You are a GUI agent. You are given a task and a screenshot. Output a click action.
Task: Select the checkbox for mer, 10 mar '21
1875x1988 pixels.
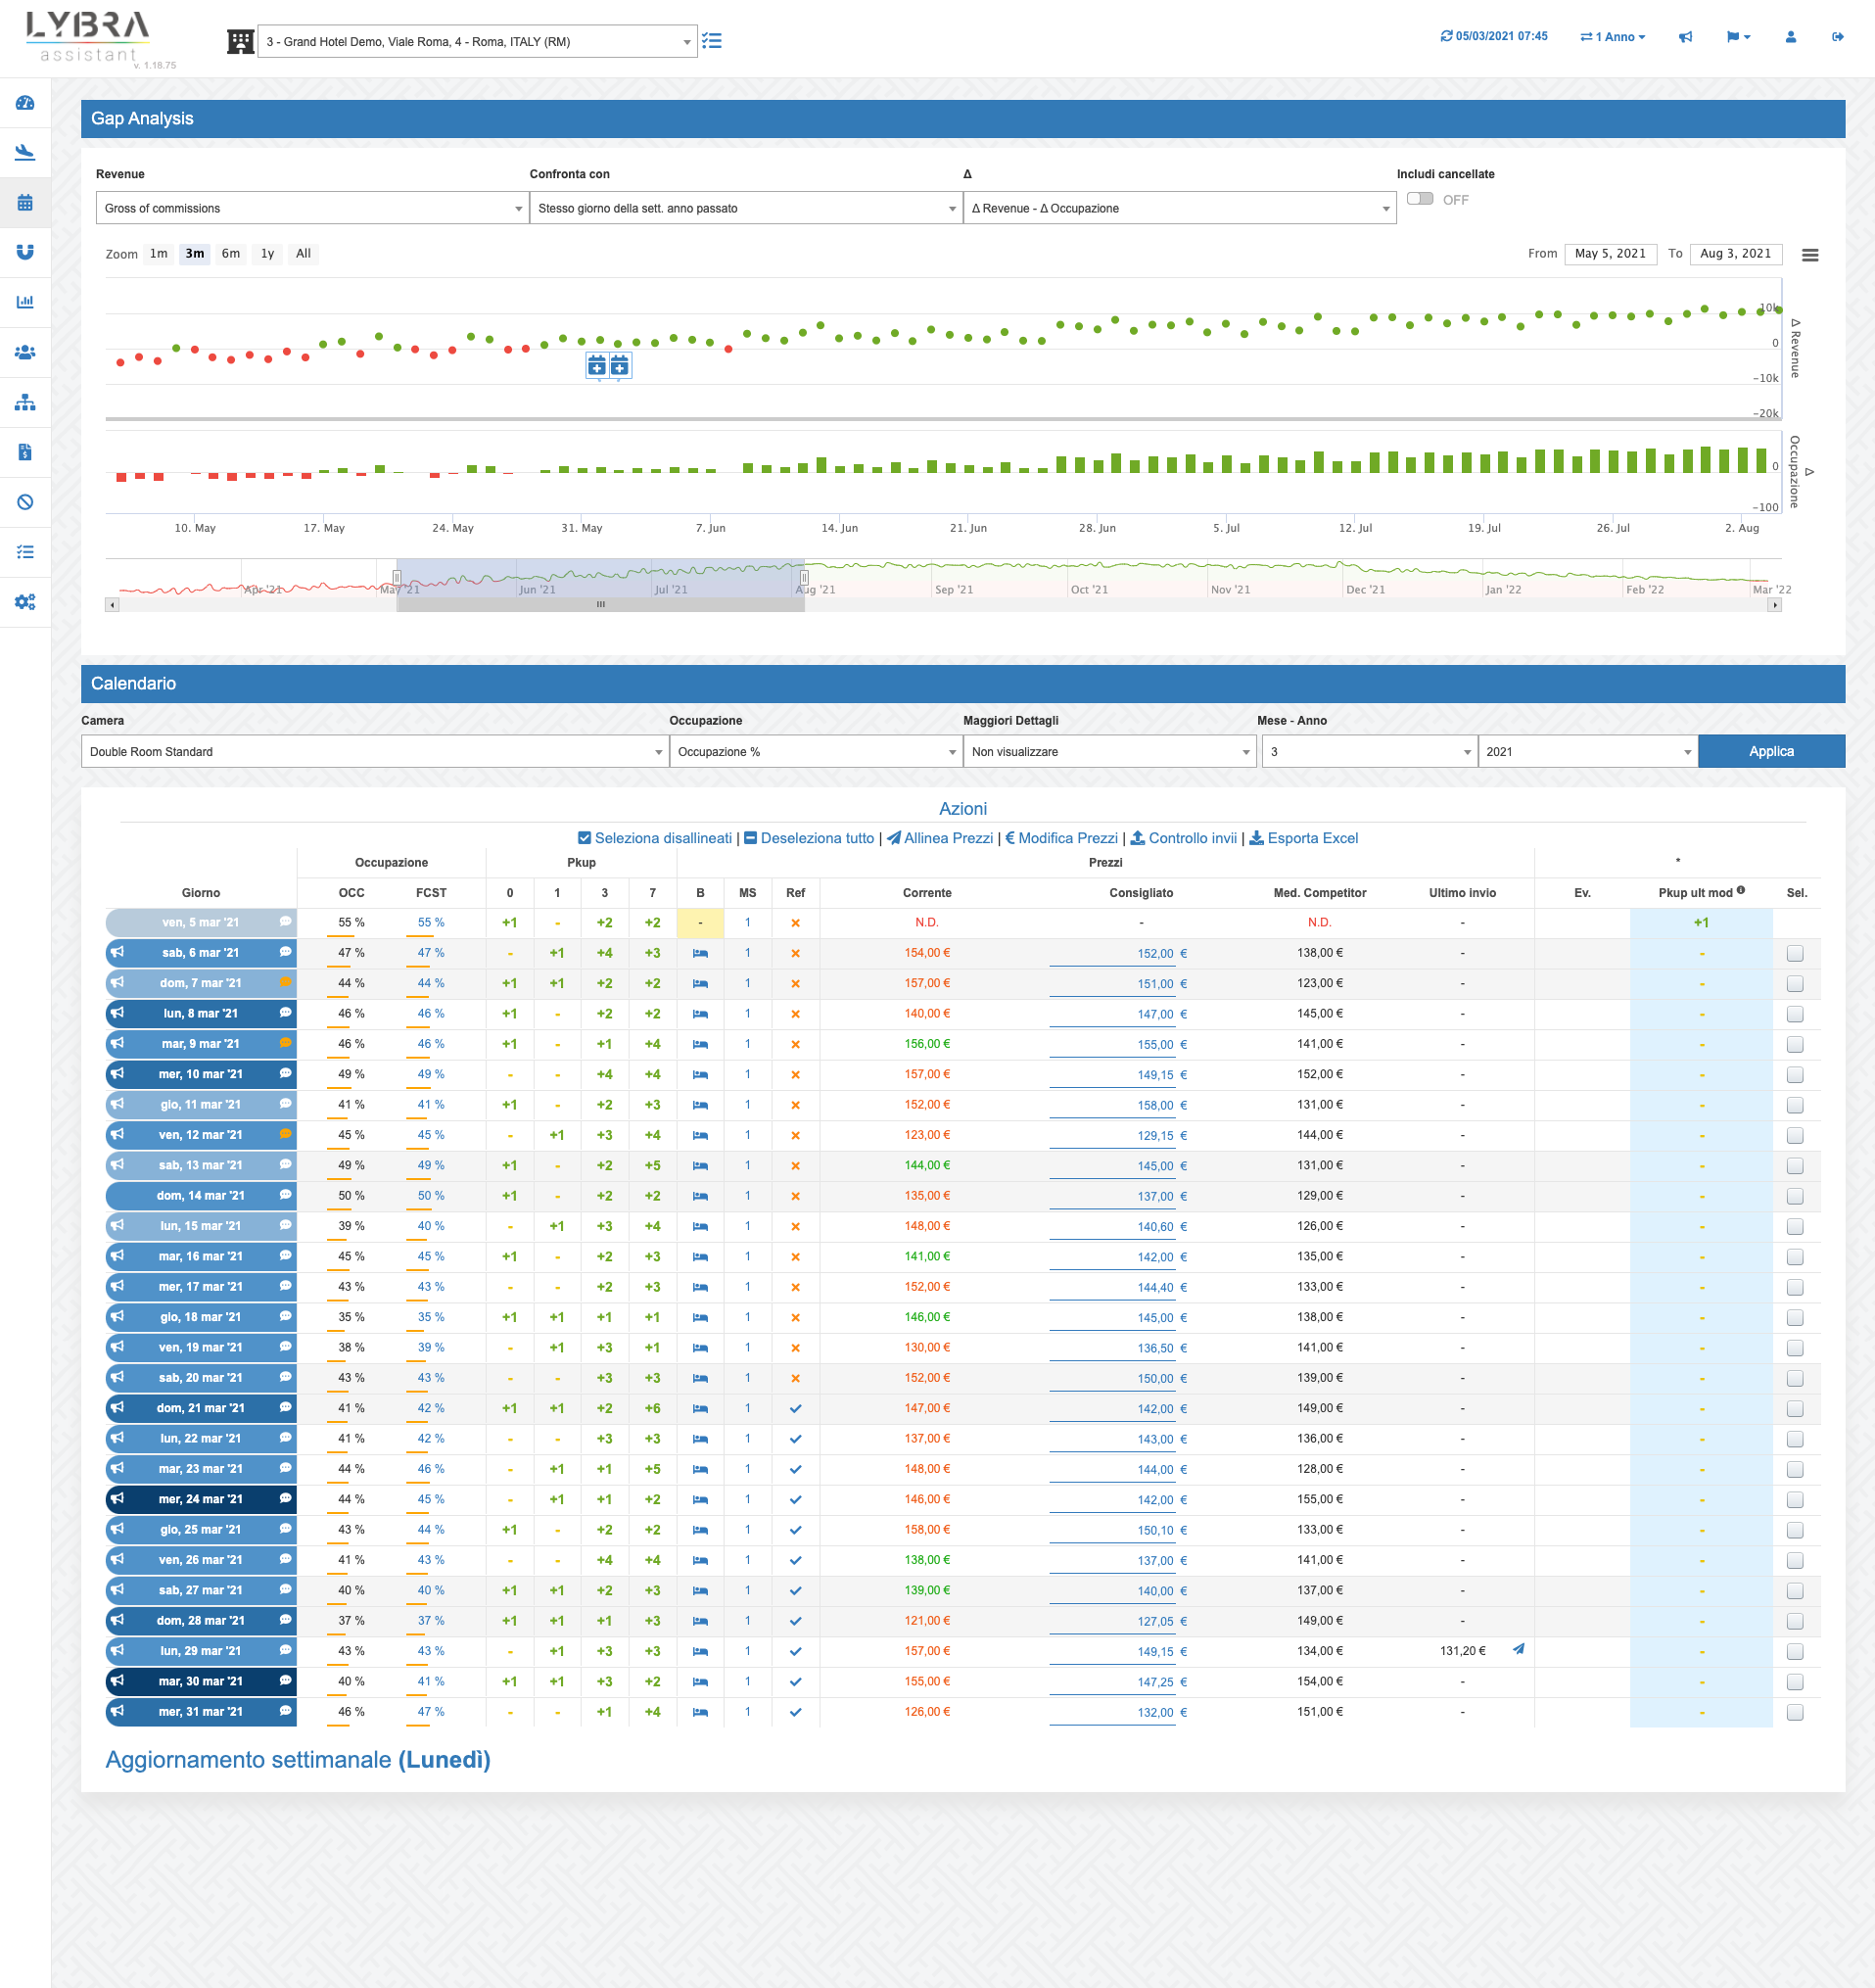coord(1795,1075)
